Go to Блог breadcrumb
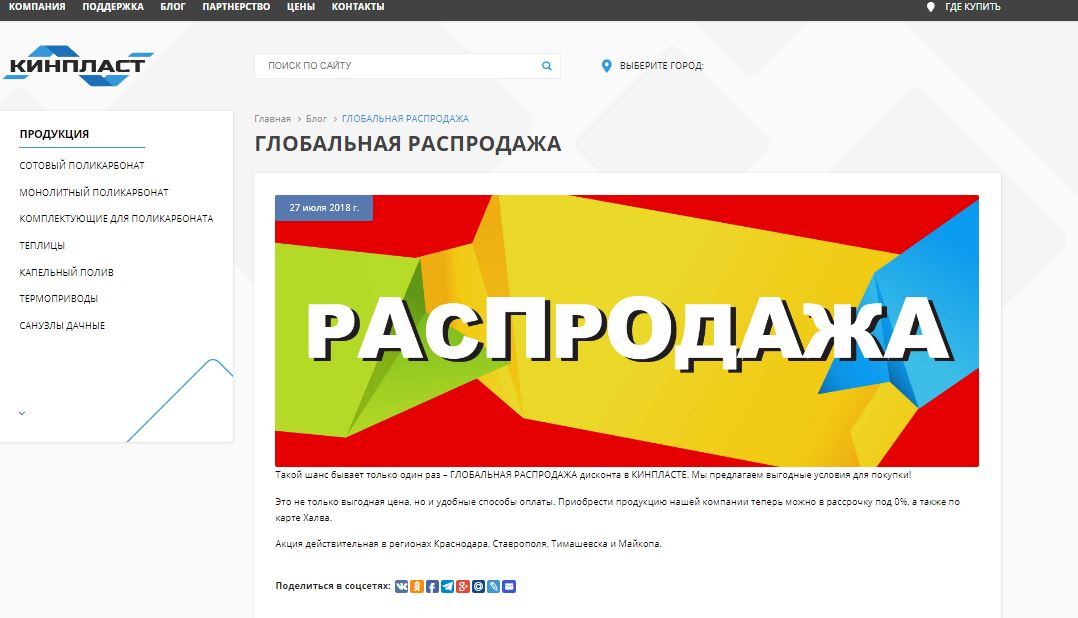The height and width of the screenshot is (618, 1078). pos(316,119)
